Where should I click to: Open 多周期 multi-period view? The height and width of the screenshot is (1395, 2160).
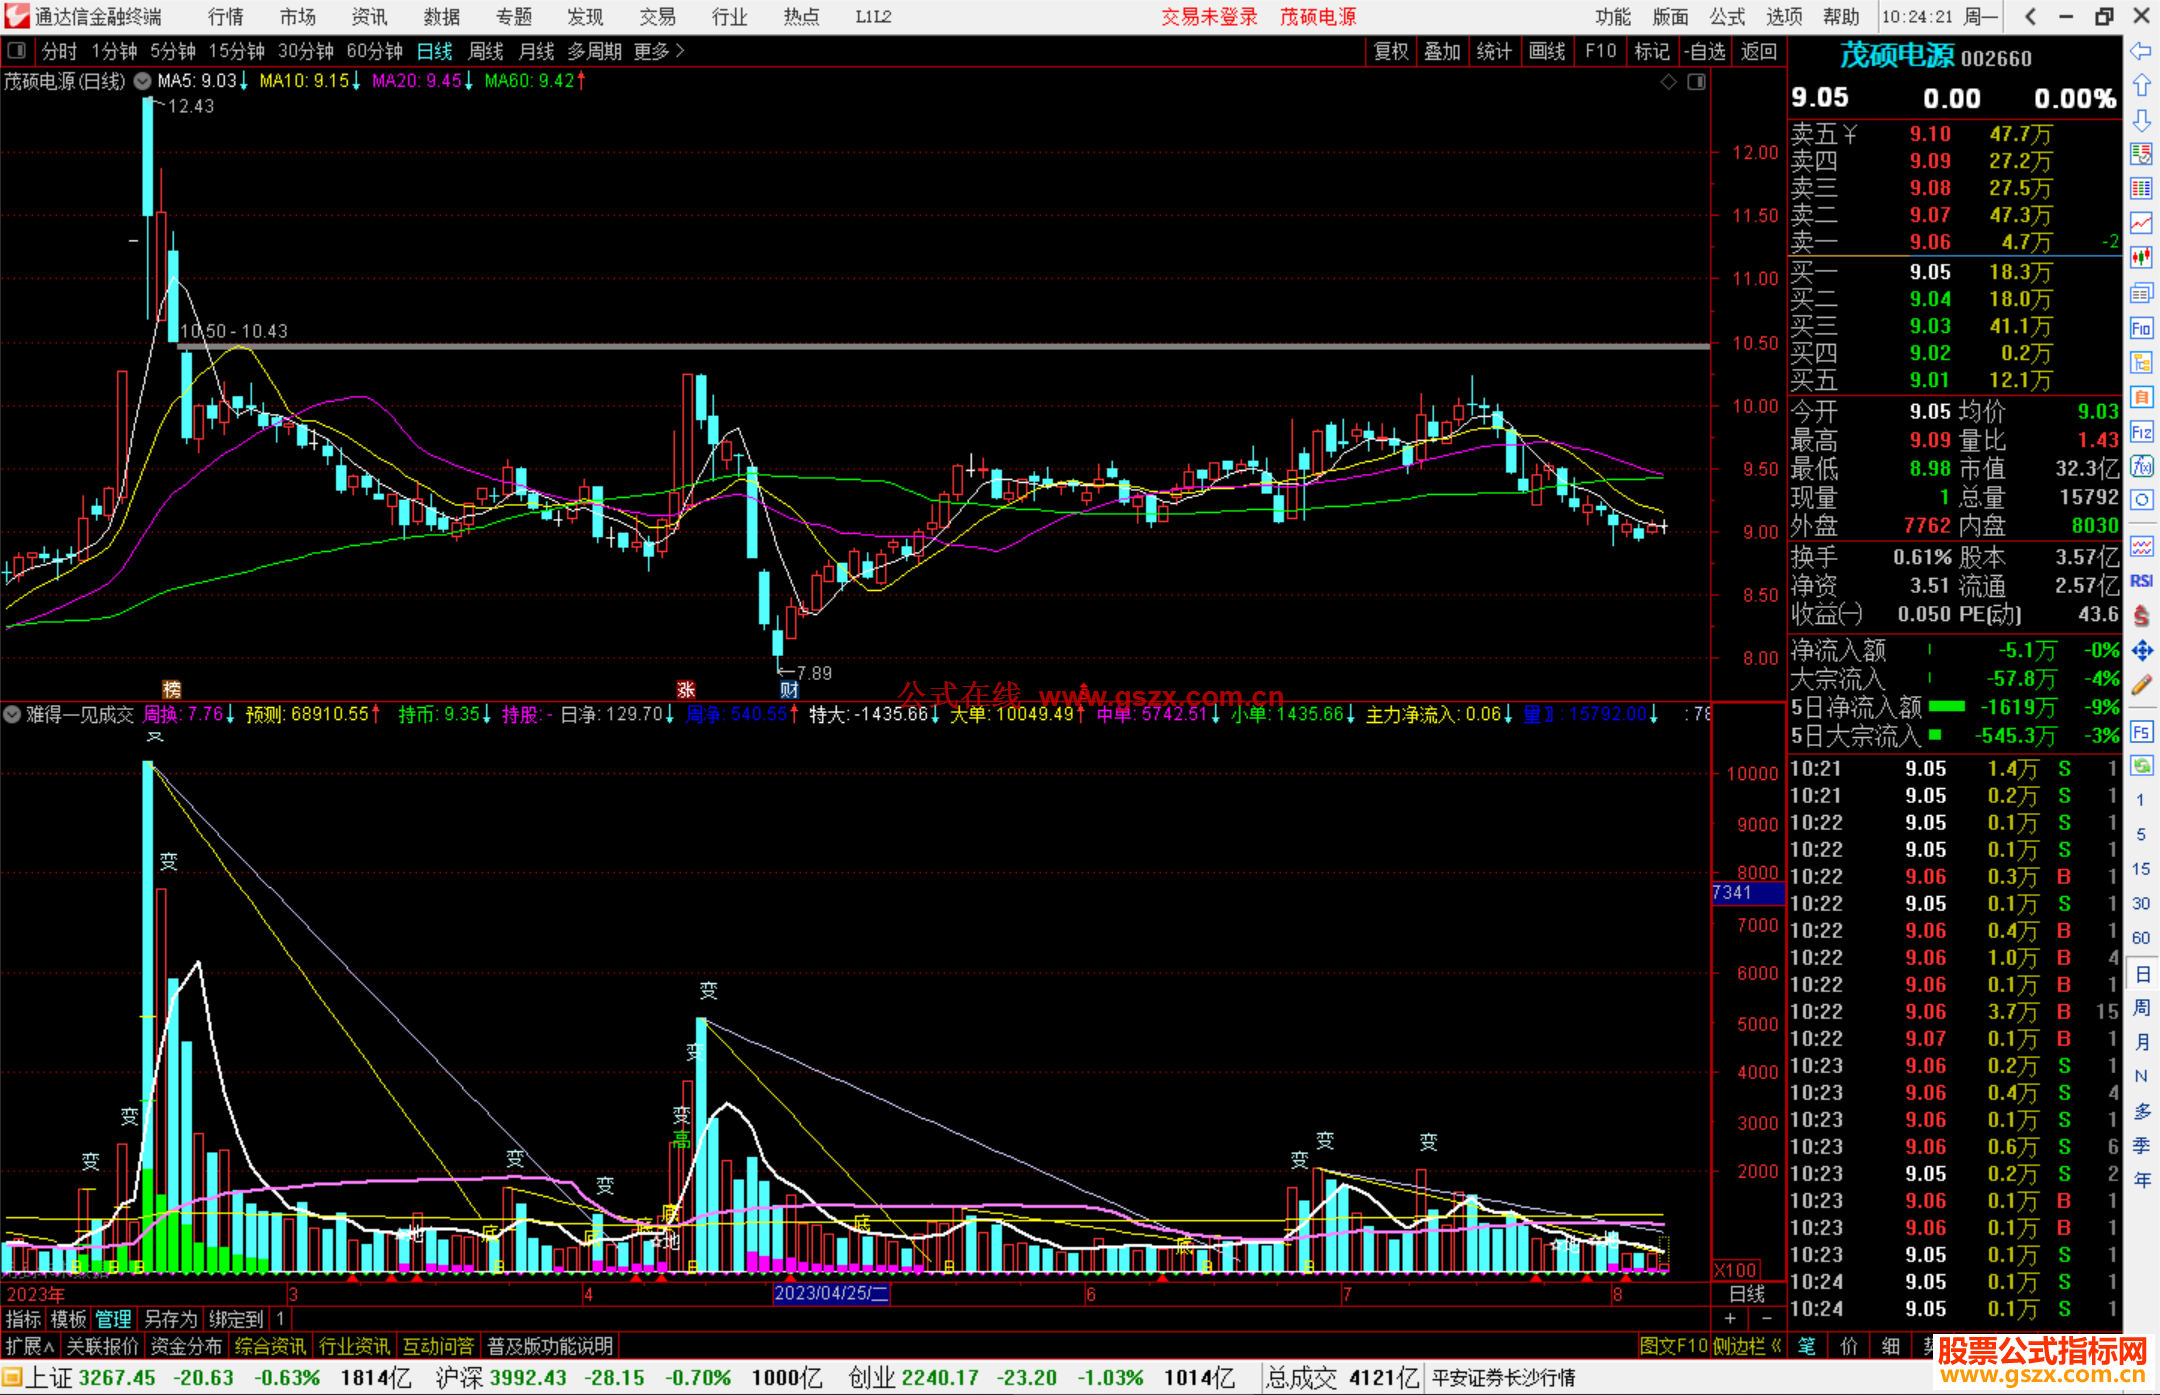pos(594,51)
